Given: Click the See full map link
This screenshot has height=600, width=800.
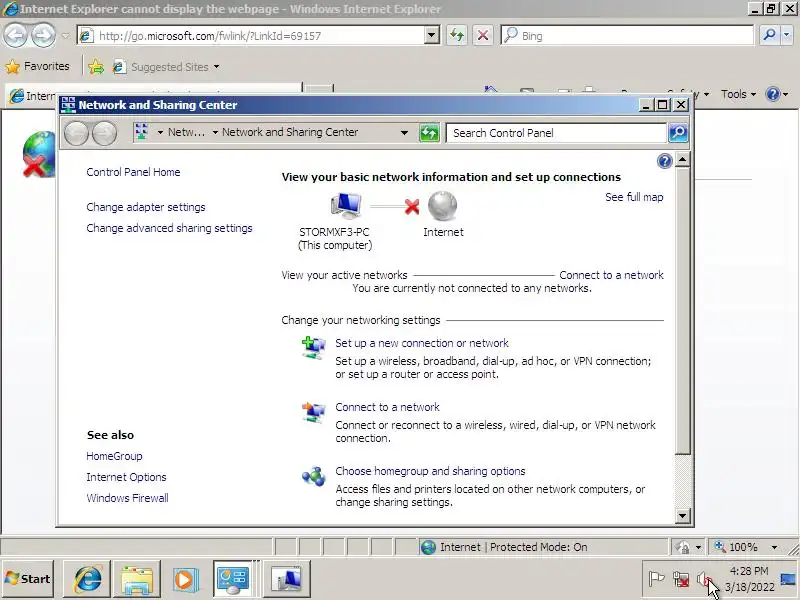Looking at the screenshot, I should (634, 197).
